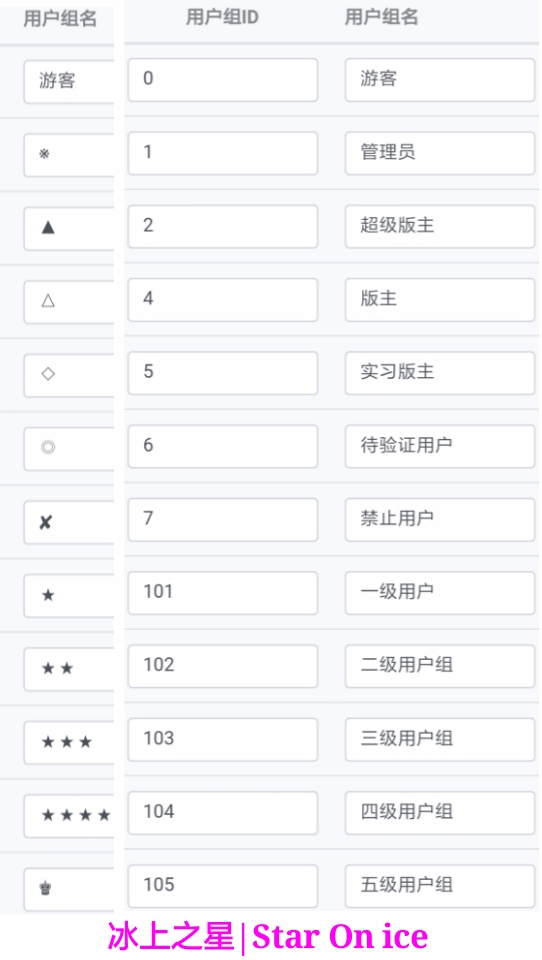Click the 超级版主 group name field
This screenshot has height=960, width=542.
coord(440,227)
